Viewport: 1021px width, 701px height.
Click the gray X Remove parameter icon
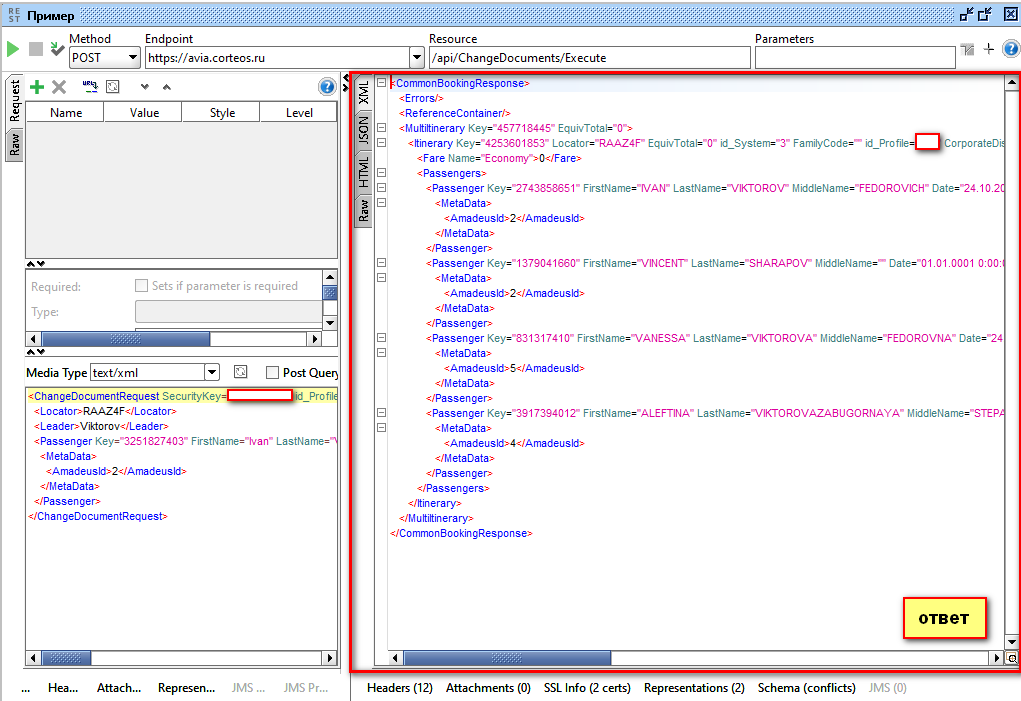click(59, 87)
